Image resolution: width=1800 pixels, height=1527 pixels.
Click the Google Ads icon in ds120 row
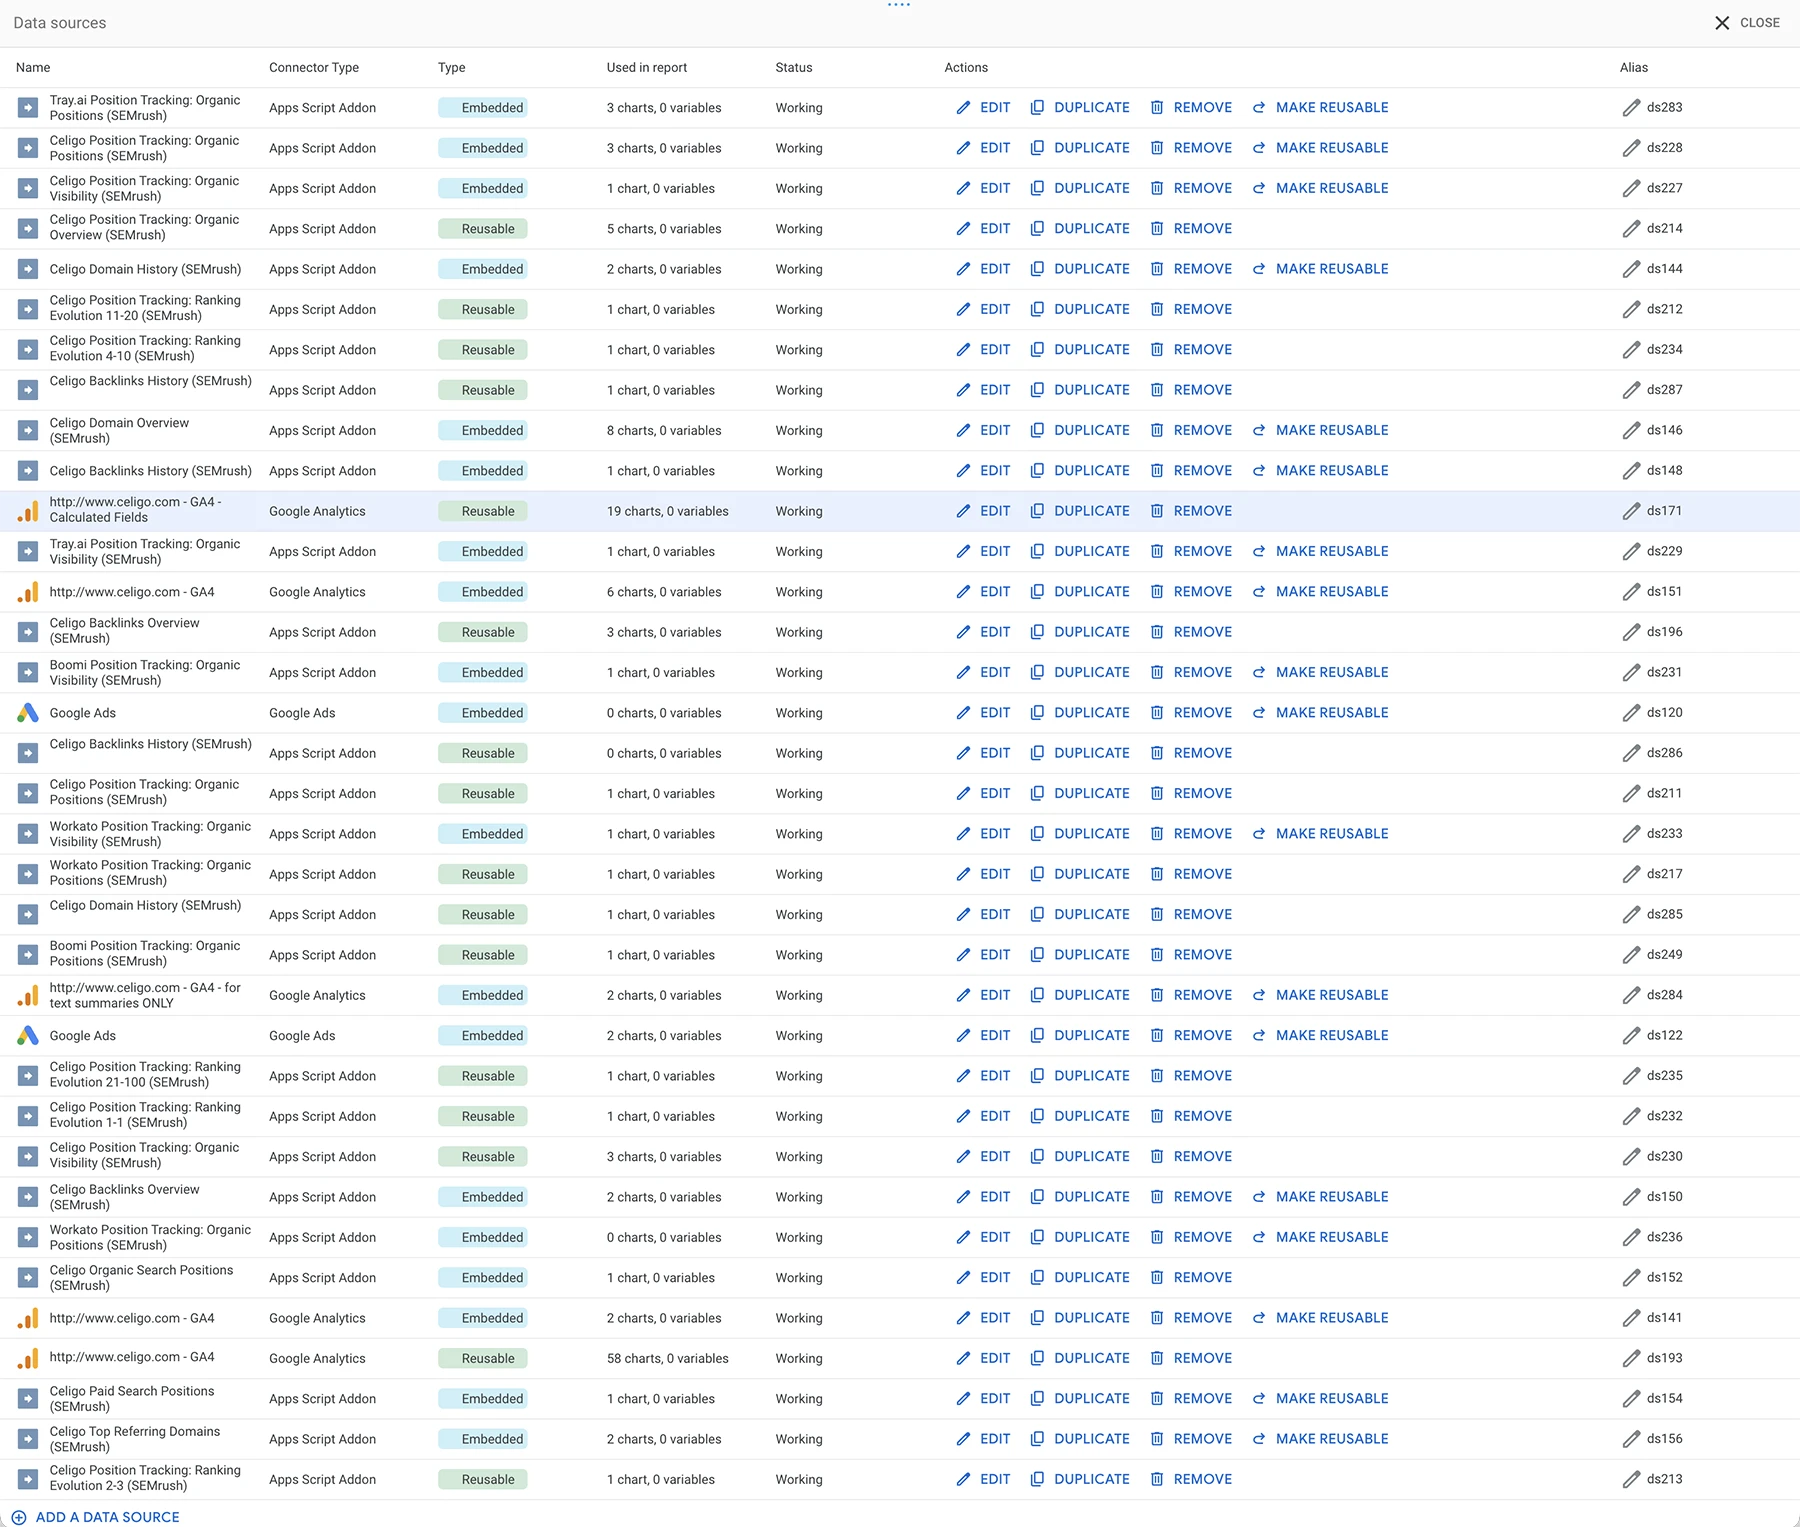point(28,713)
